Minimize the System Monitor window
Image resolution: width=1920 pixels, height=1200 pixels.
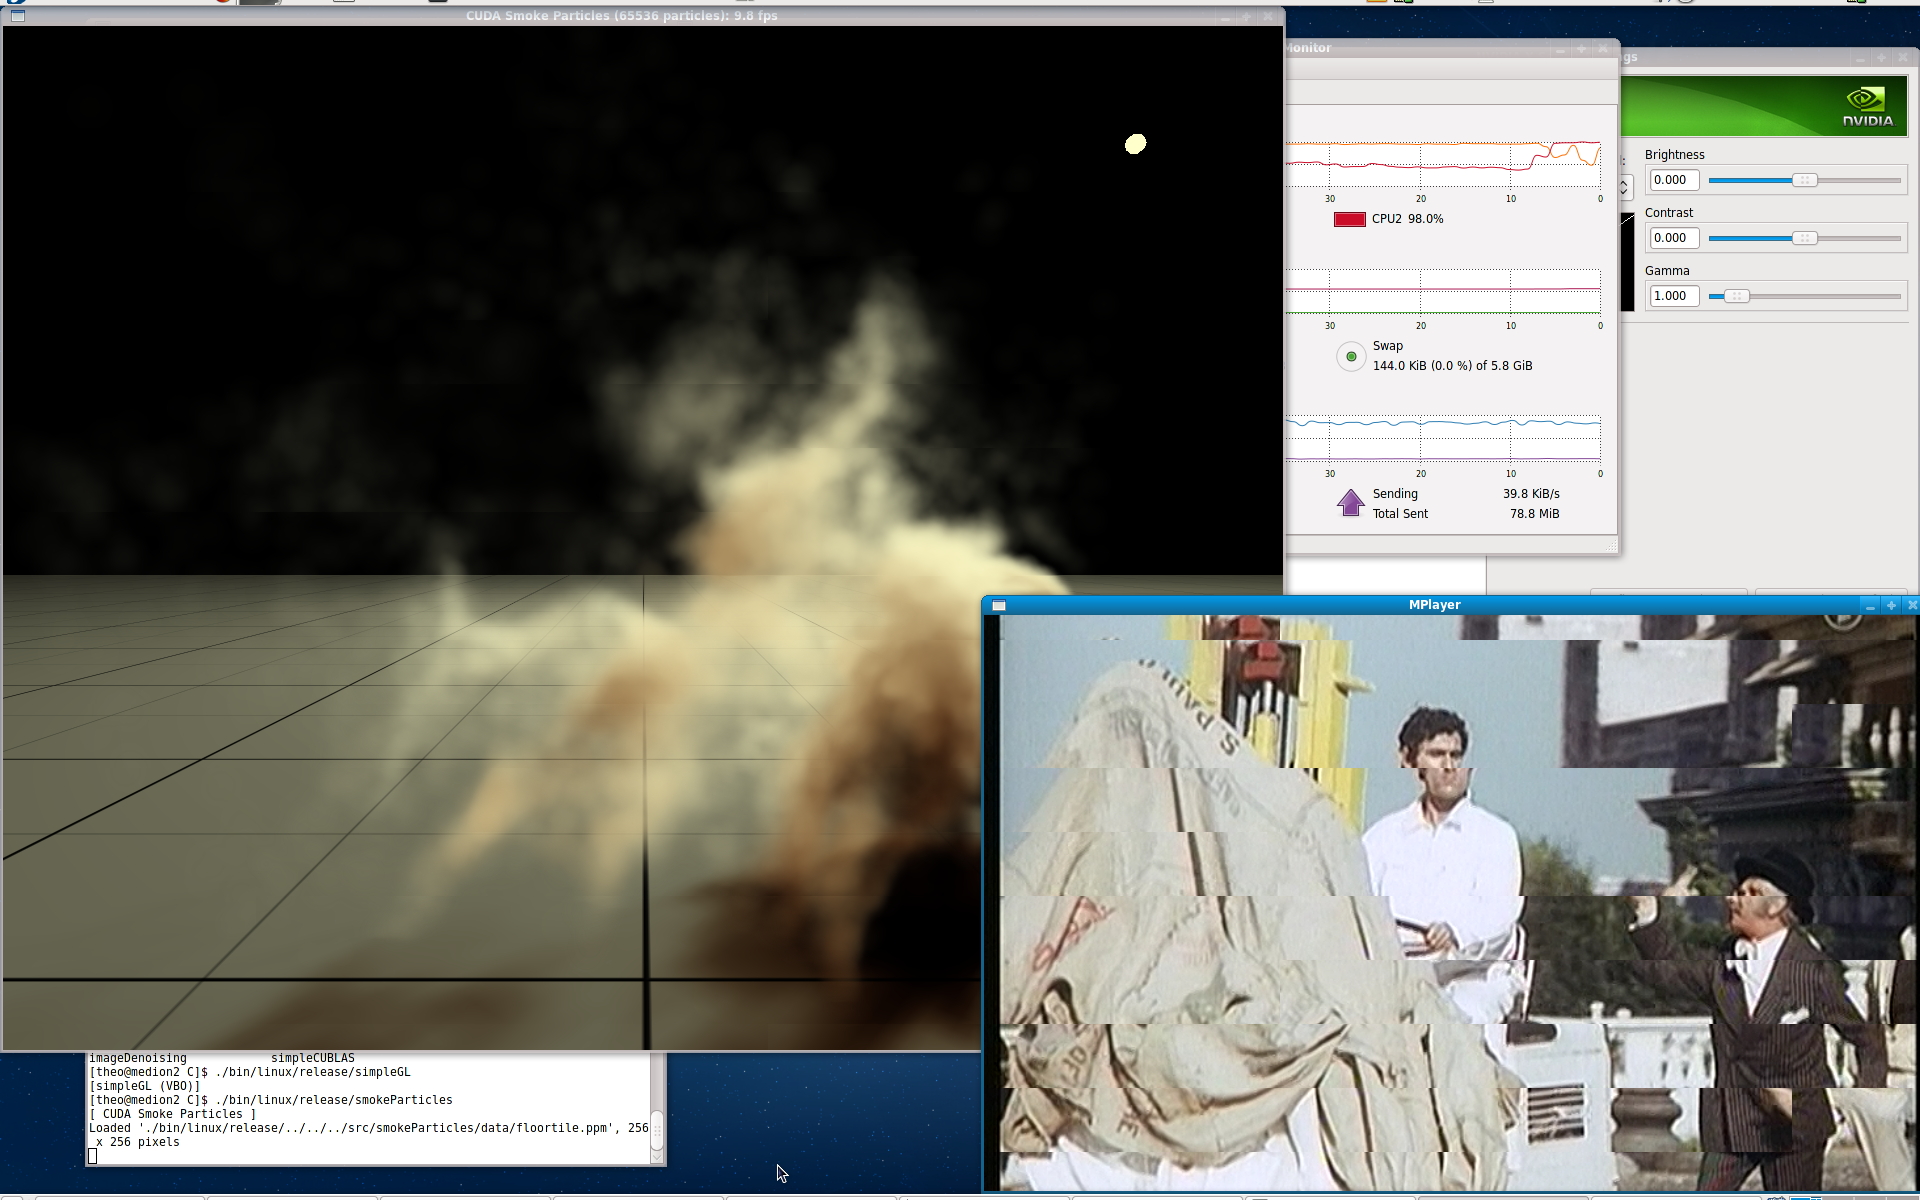[x=1560, y=48]
